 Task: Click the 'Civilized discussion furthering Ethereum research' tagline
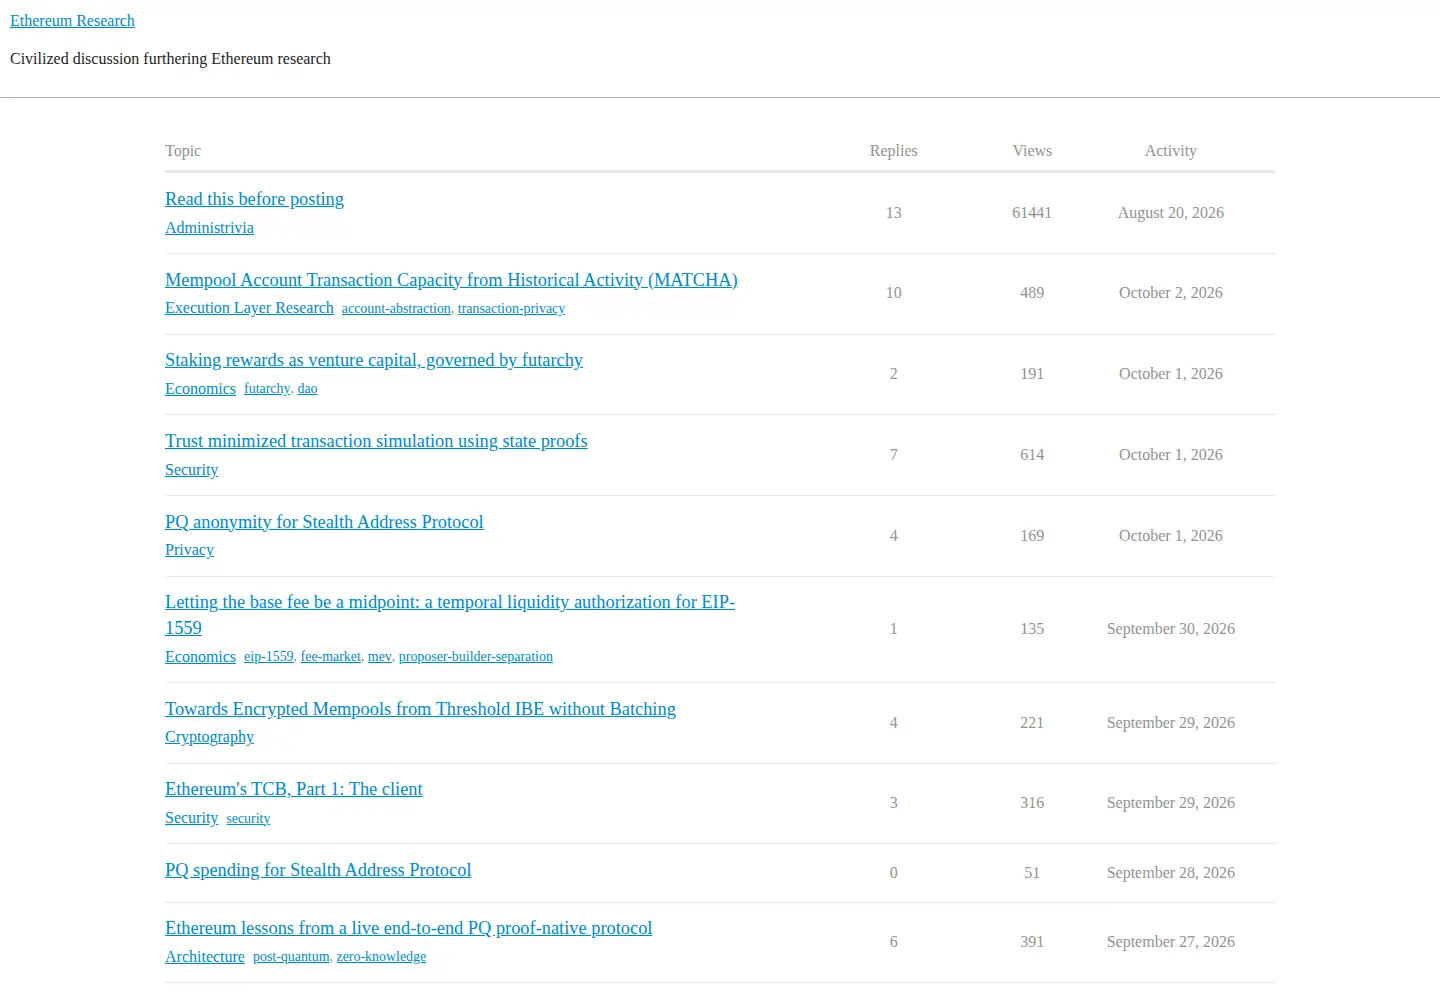(170, 59)
